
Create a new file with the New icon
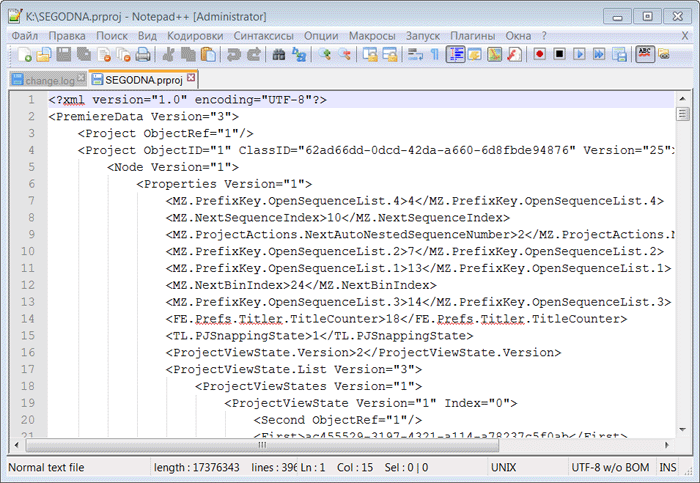click(24, 54)
